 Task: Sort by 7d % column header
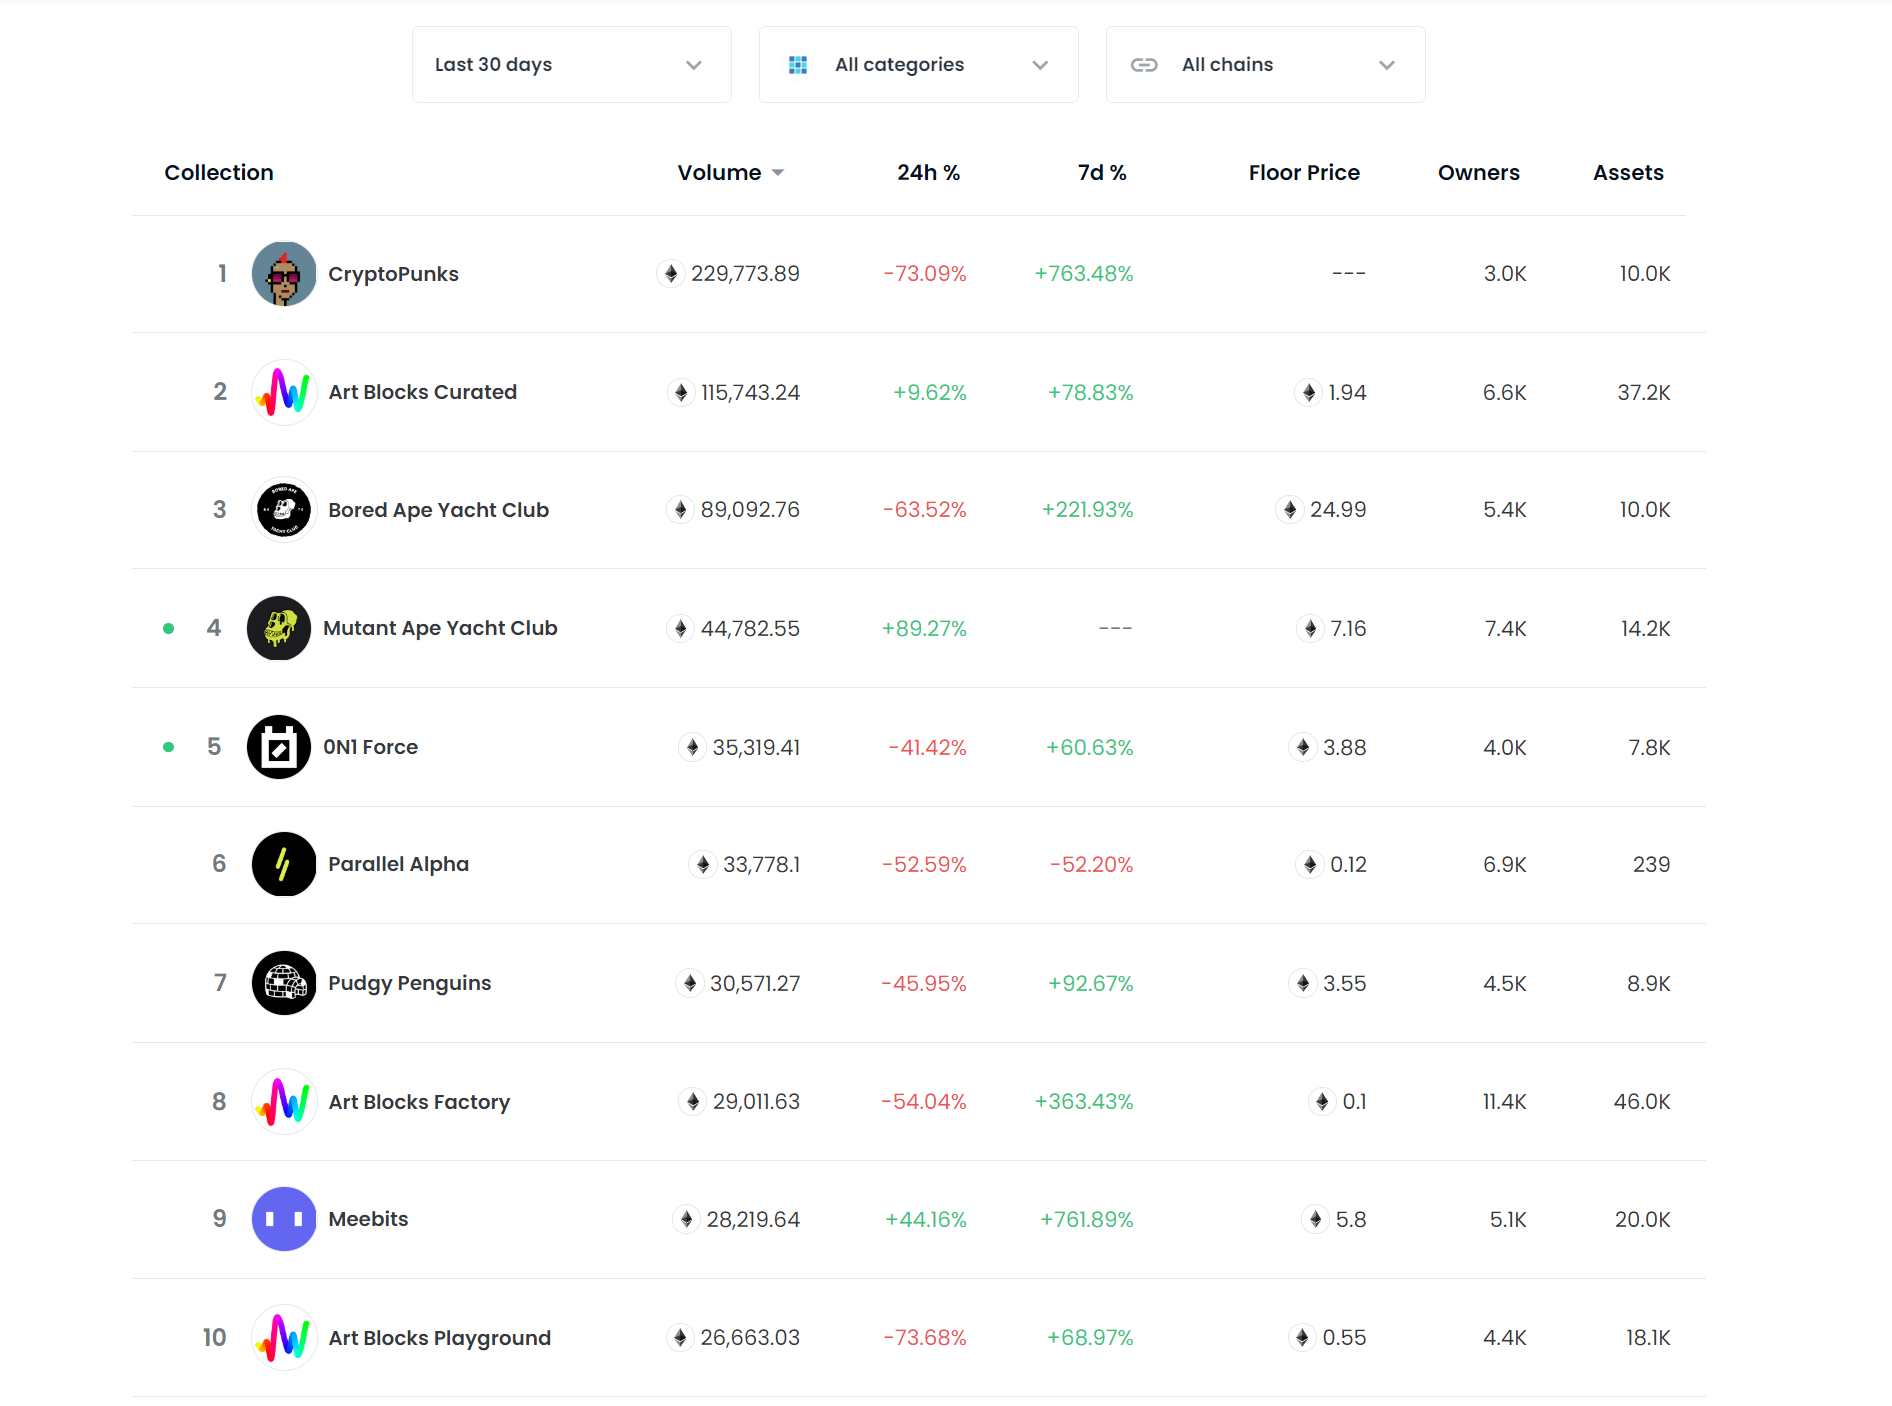pyautogui.click(x=1102, y=173)
